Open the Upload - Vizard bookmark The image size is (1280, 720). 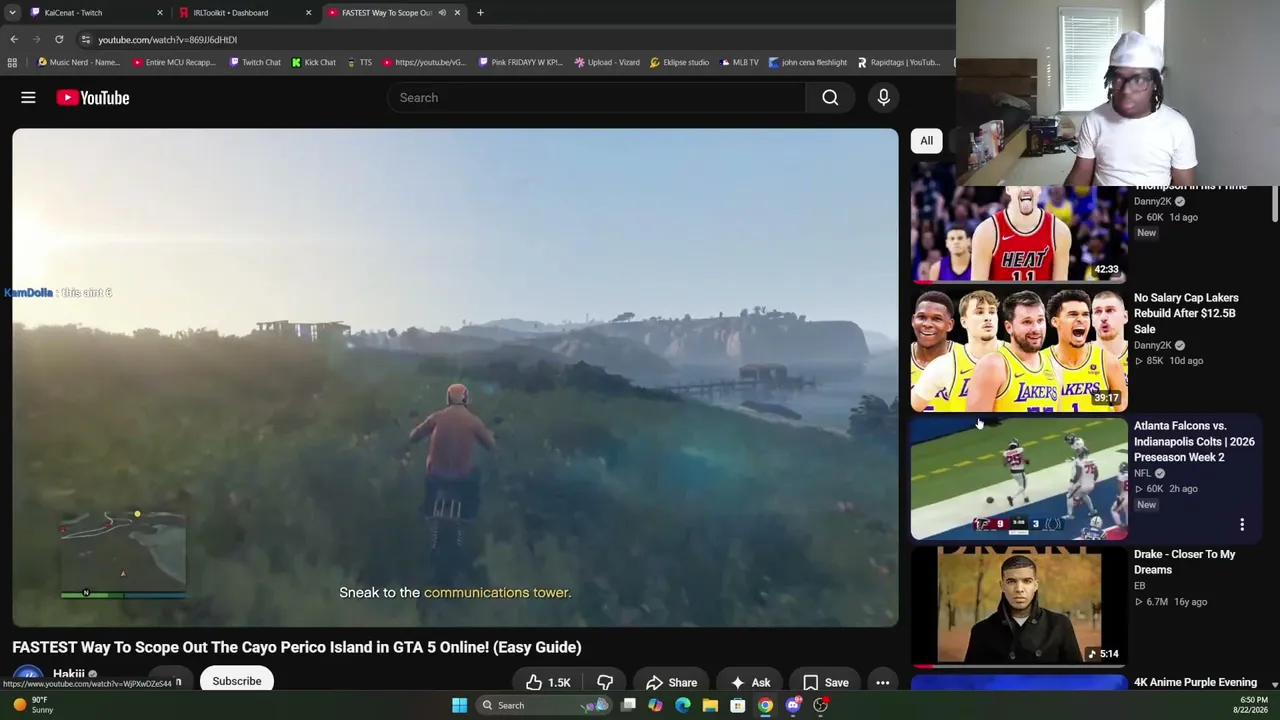point(607,62)
